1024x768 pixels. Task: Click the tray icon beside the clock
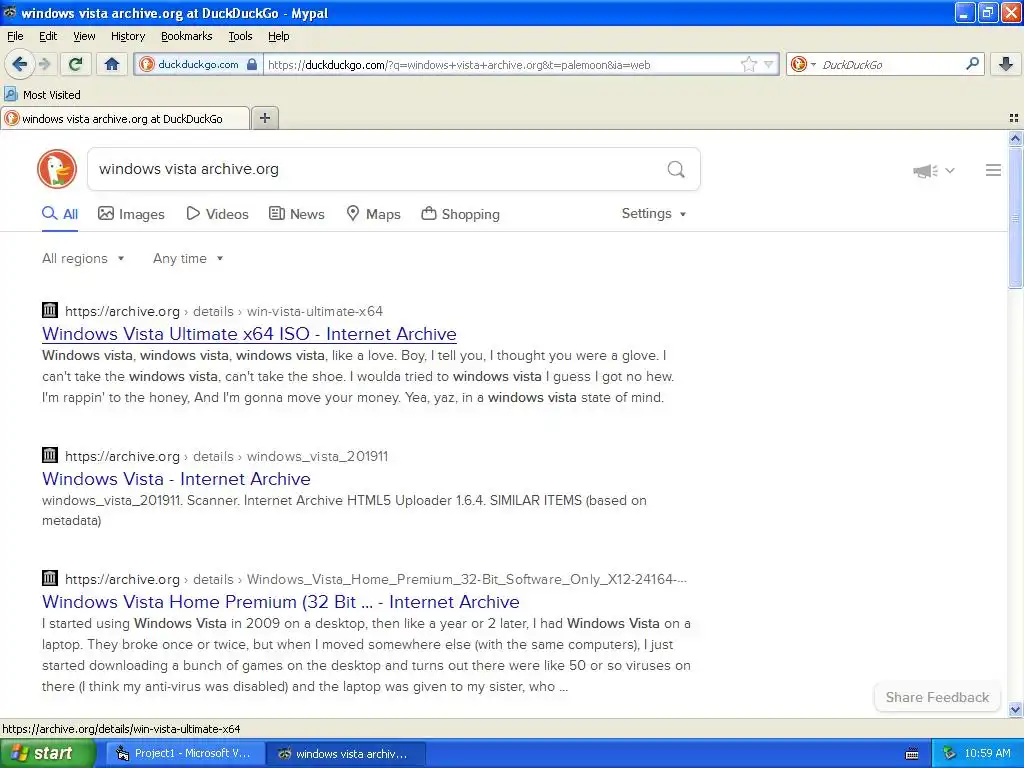pos(950,753)
